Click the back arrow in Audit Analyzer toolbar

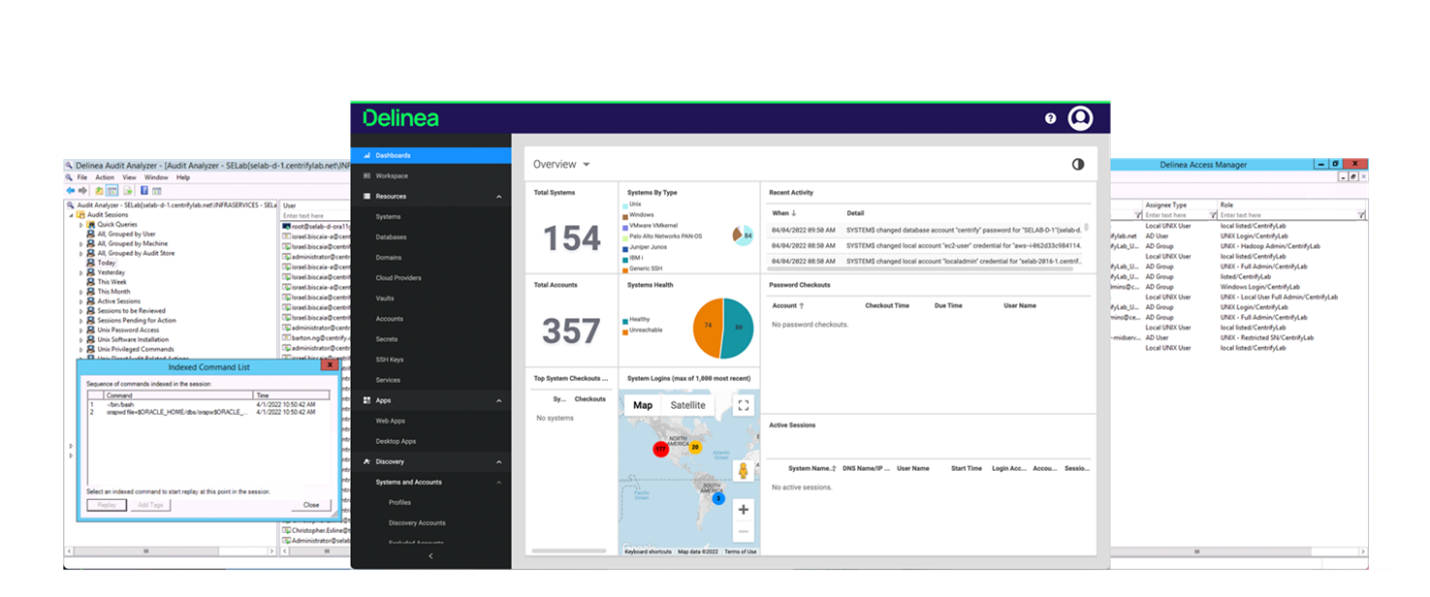tap(70, 190)
